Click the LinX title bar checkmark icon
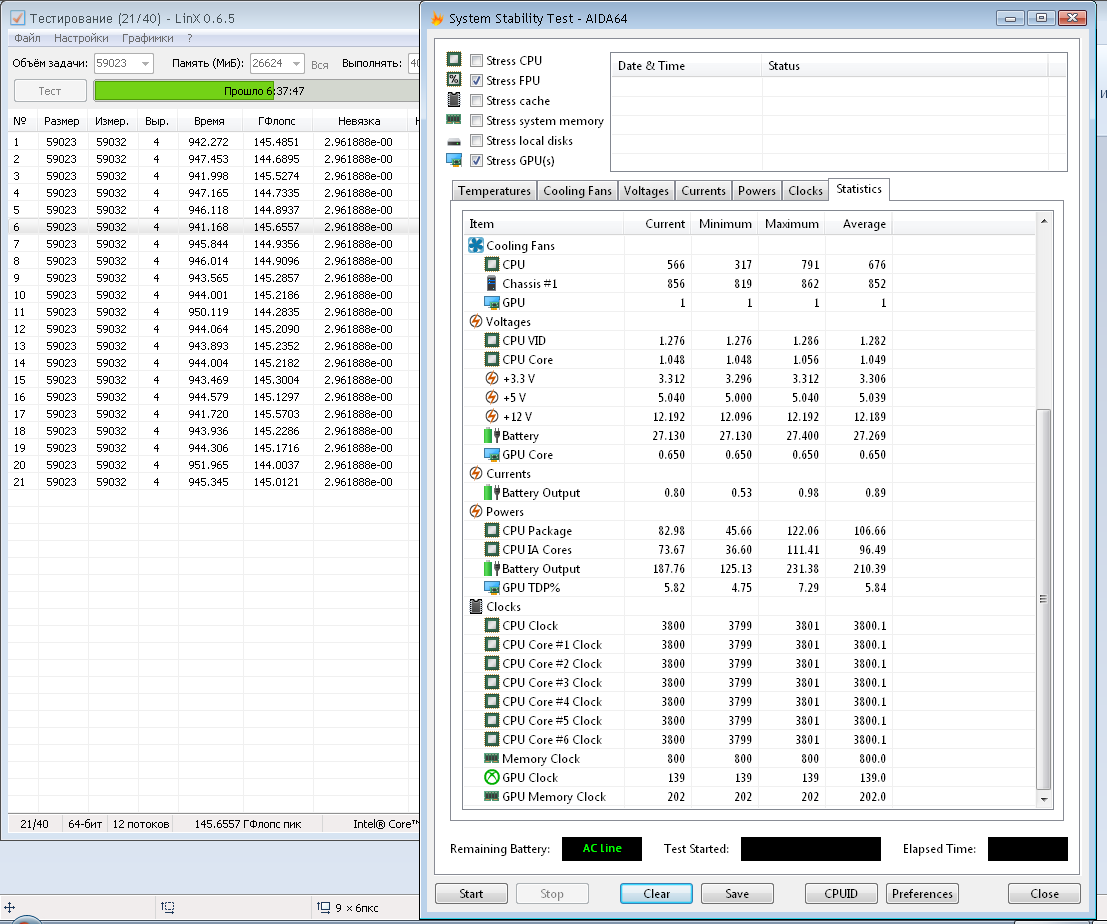1107x924 pixels. coord(17,18)
